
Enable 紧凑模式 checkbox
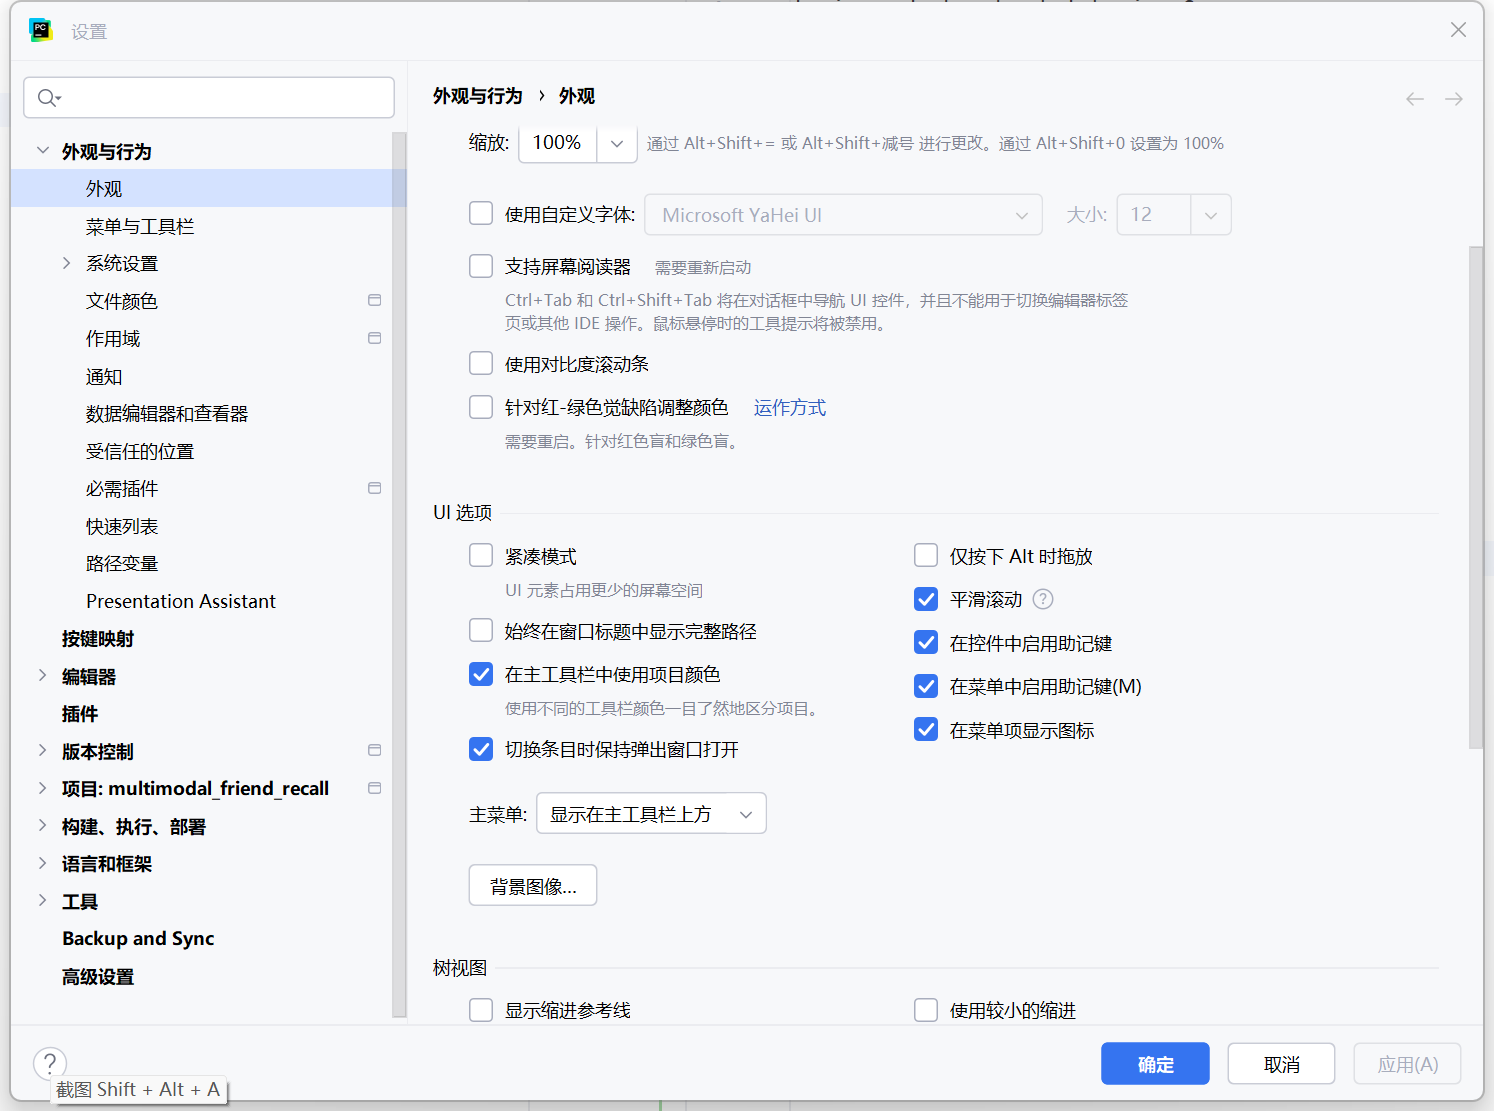[481, 556]
